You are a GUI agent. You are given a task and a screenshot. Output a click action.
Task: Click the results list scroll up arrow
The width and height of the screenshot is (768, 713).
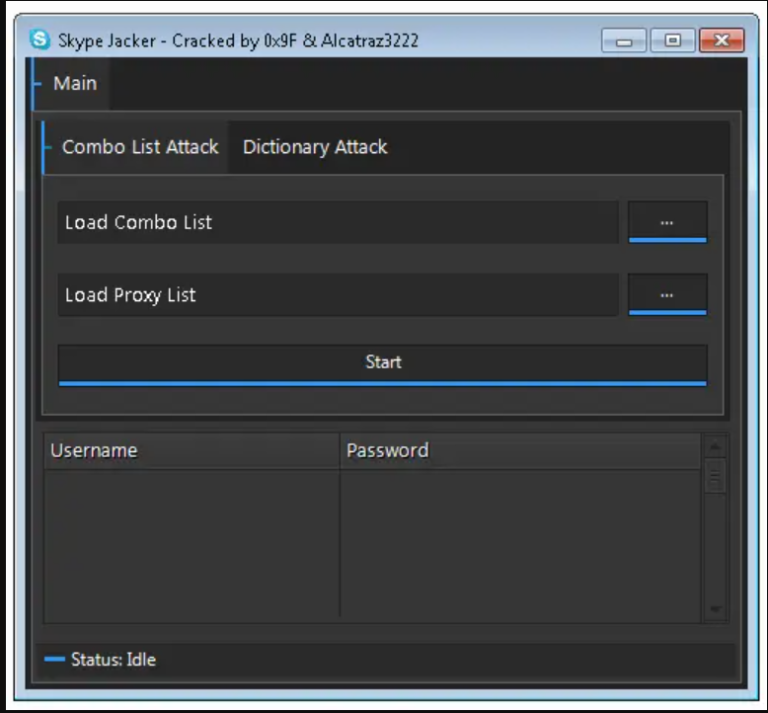(715, 446)
